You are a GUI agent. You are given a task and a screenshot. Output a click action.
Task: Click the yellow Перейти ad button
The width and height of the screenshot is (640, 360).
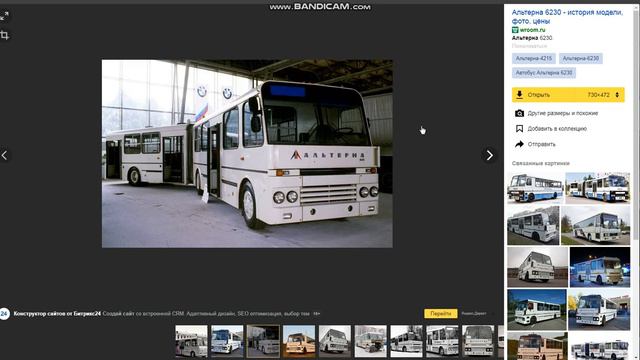[x=441, y=313]
